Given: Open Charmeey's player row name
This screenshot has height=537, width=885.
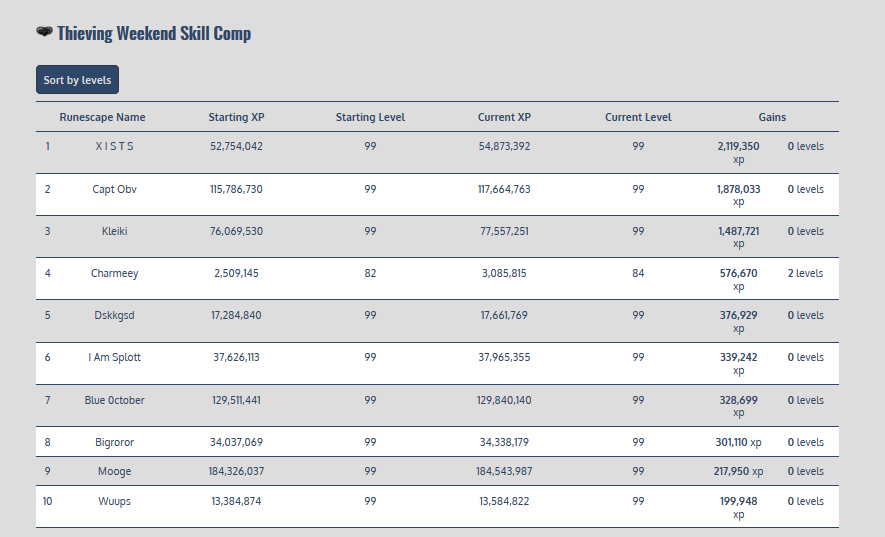Looking at the screenshot, I should [x=114, y=273].
